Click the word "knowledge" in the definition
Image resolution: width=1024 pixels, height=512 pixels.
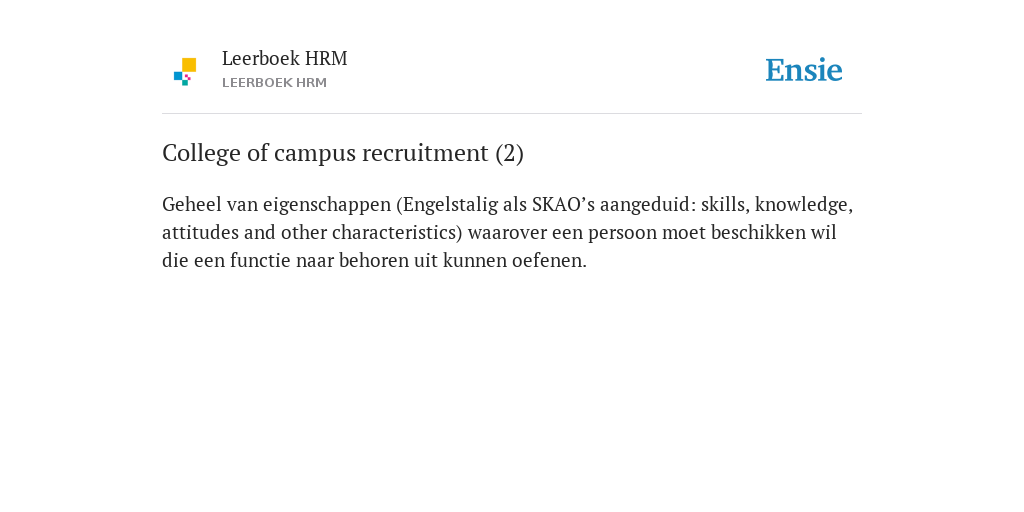(804, 205)
